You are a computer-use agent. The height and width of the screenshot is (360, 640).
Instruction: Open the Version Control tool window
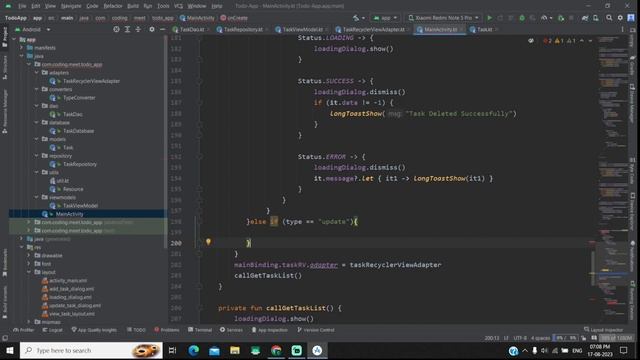click(316, 330)
